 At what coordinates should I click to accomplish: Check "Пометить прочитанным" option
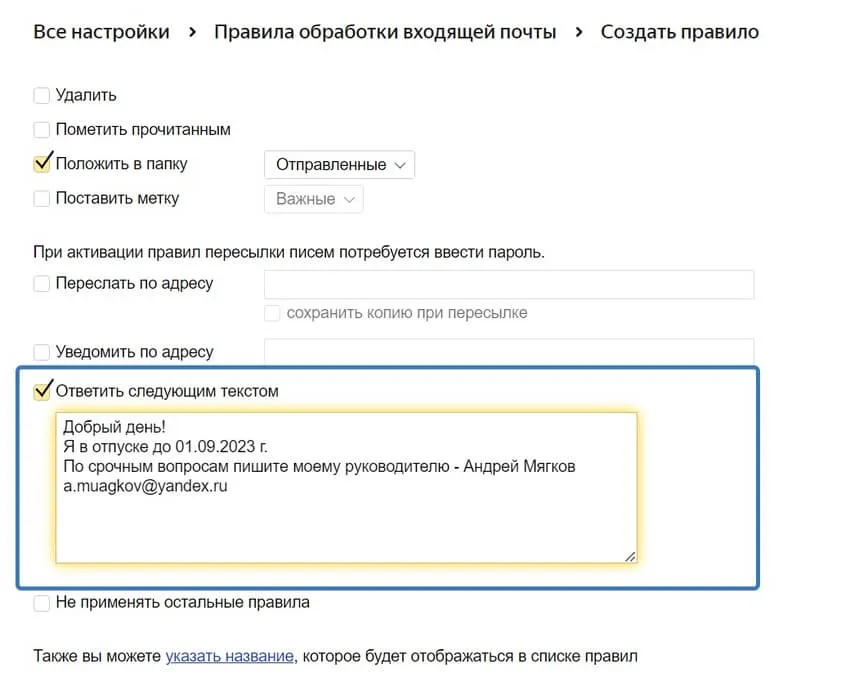[41, 129]
